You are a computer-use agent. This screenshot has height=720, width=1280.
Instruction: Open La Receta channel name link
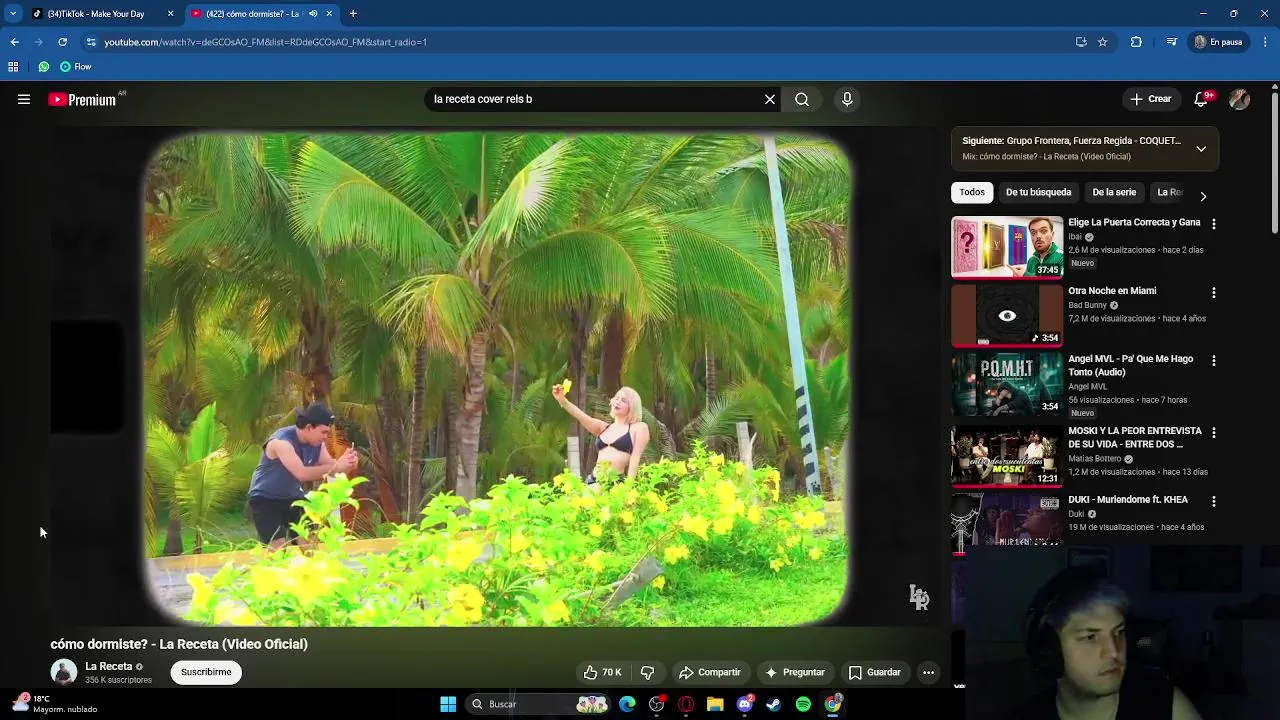pyautogui.click(x=108, y=666)
